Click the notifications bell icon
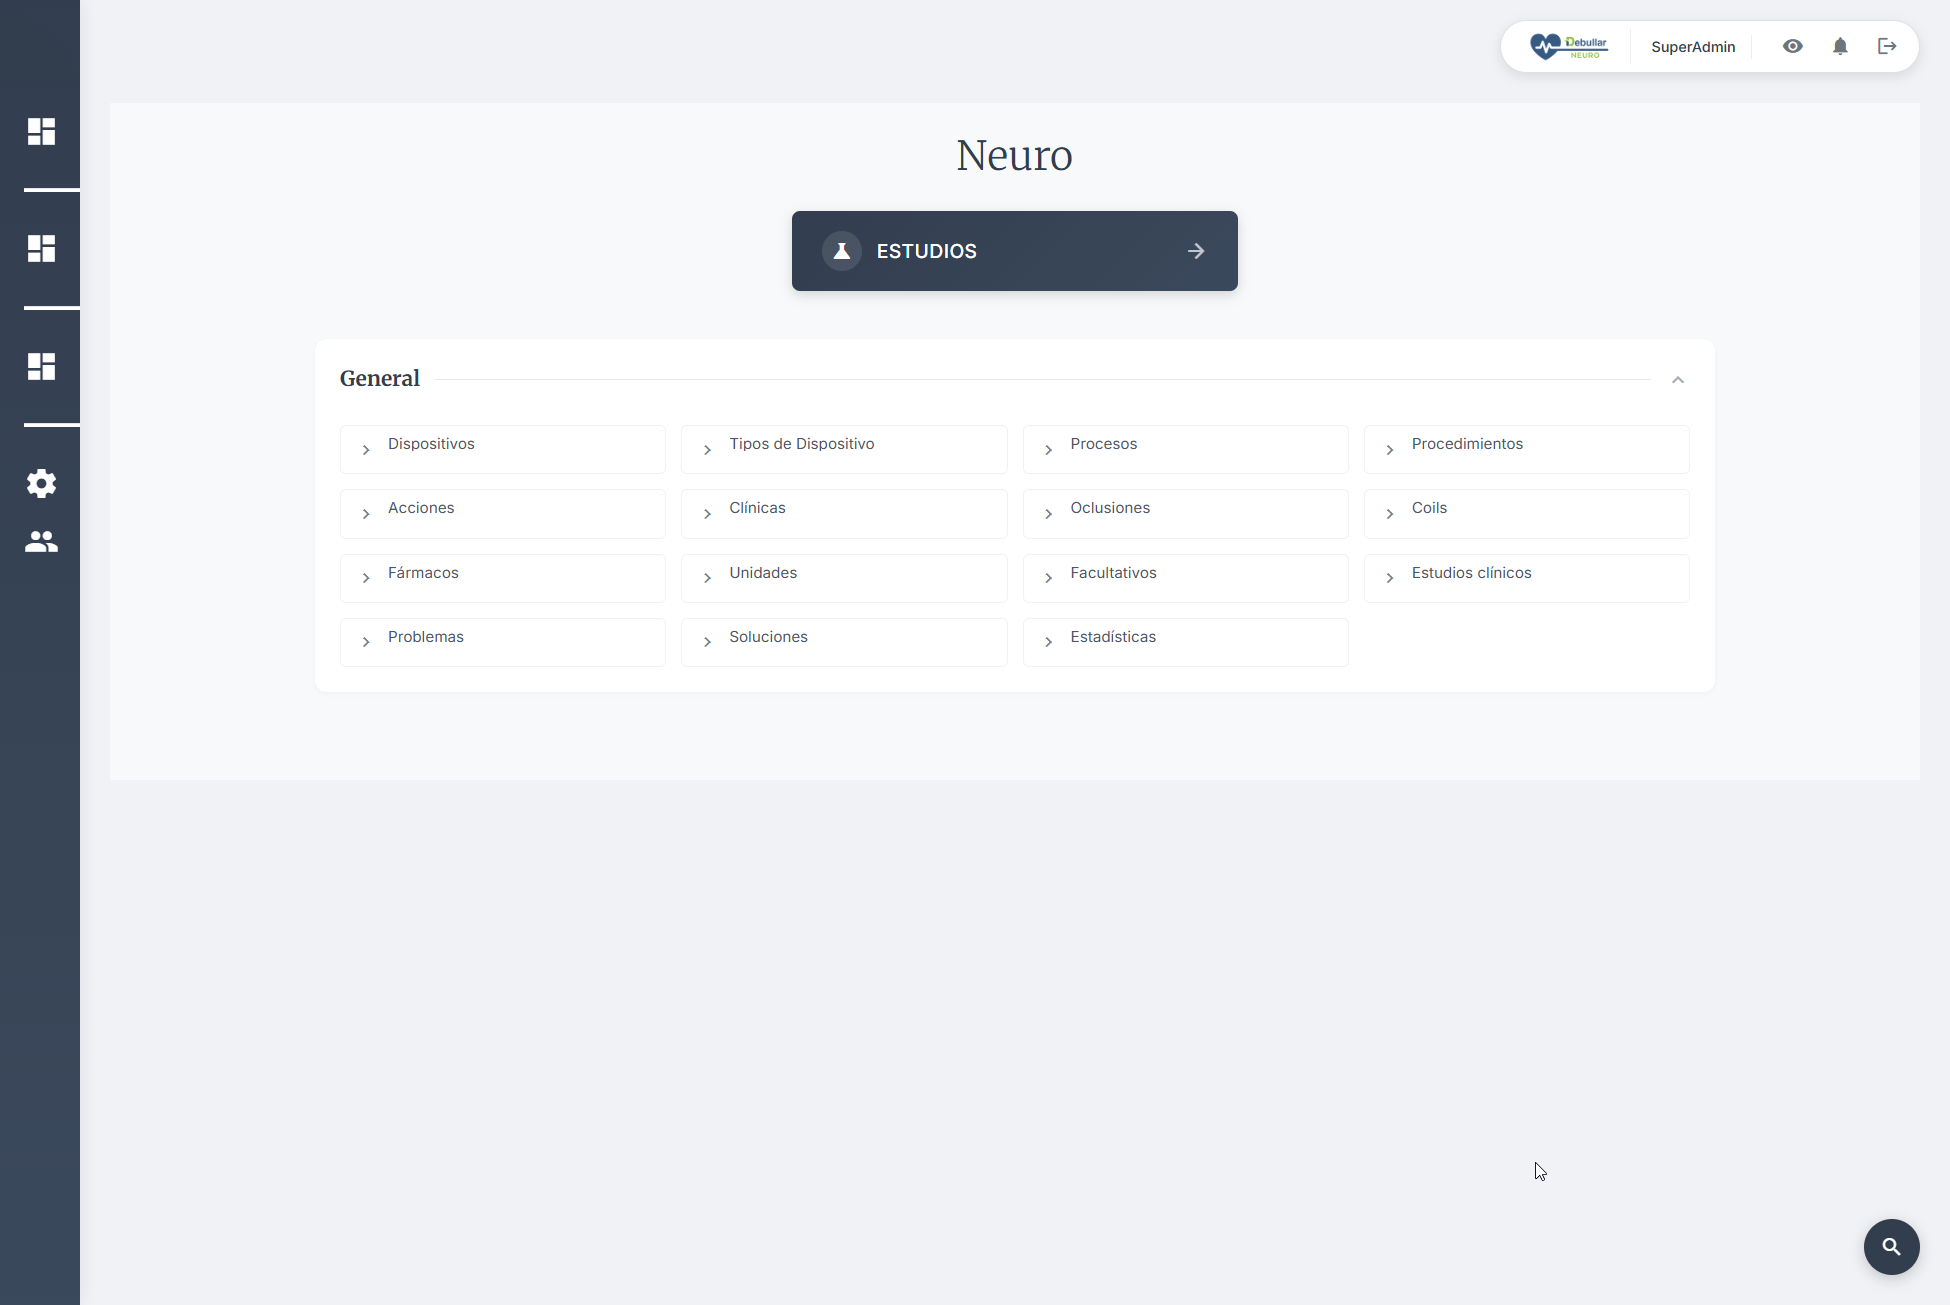 pos(1840,47)
